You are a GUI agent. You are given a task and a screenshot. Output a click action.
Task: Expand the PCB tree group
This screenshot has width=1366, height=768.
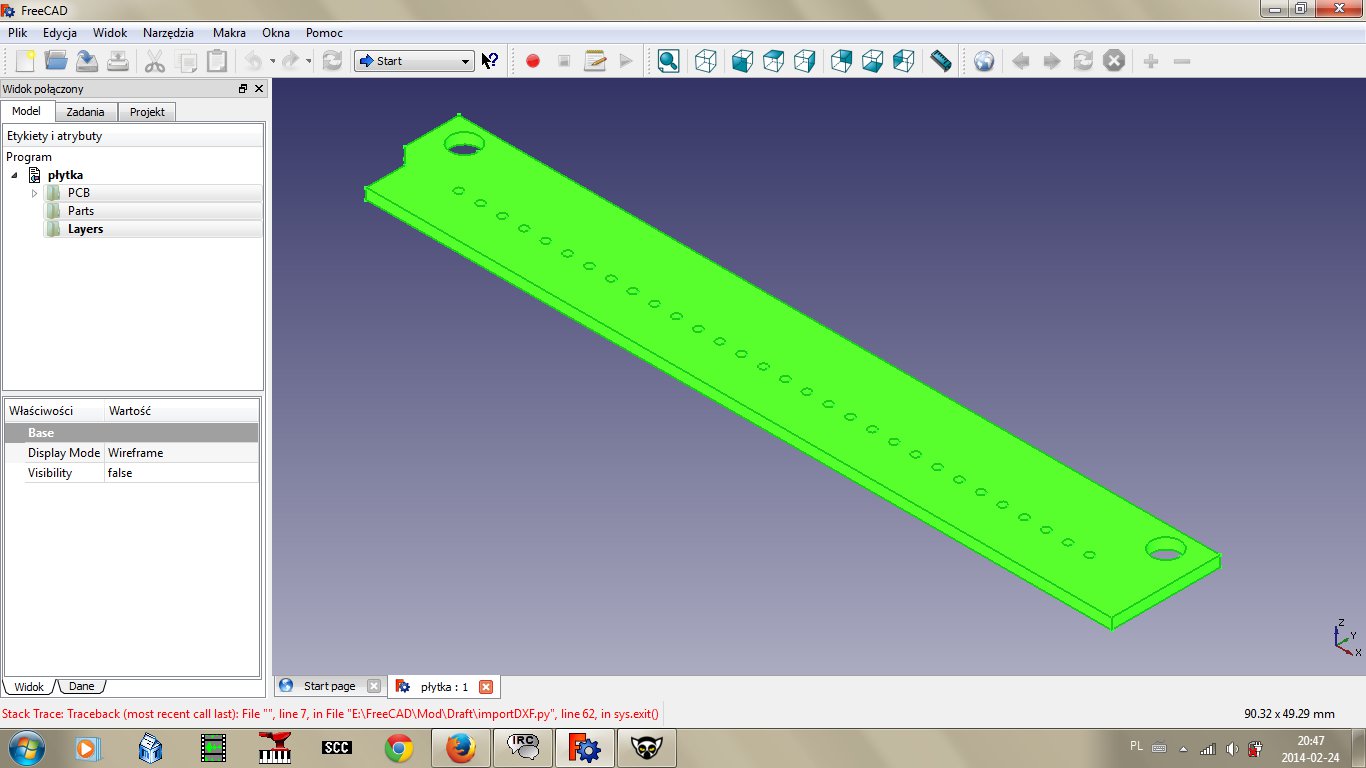[x=35, y=193]
